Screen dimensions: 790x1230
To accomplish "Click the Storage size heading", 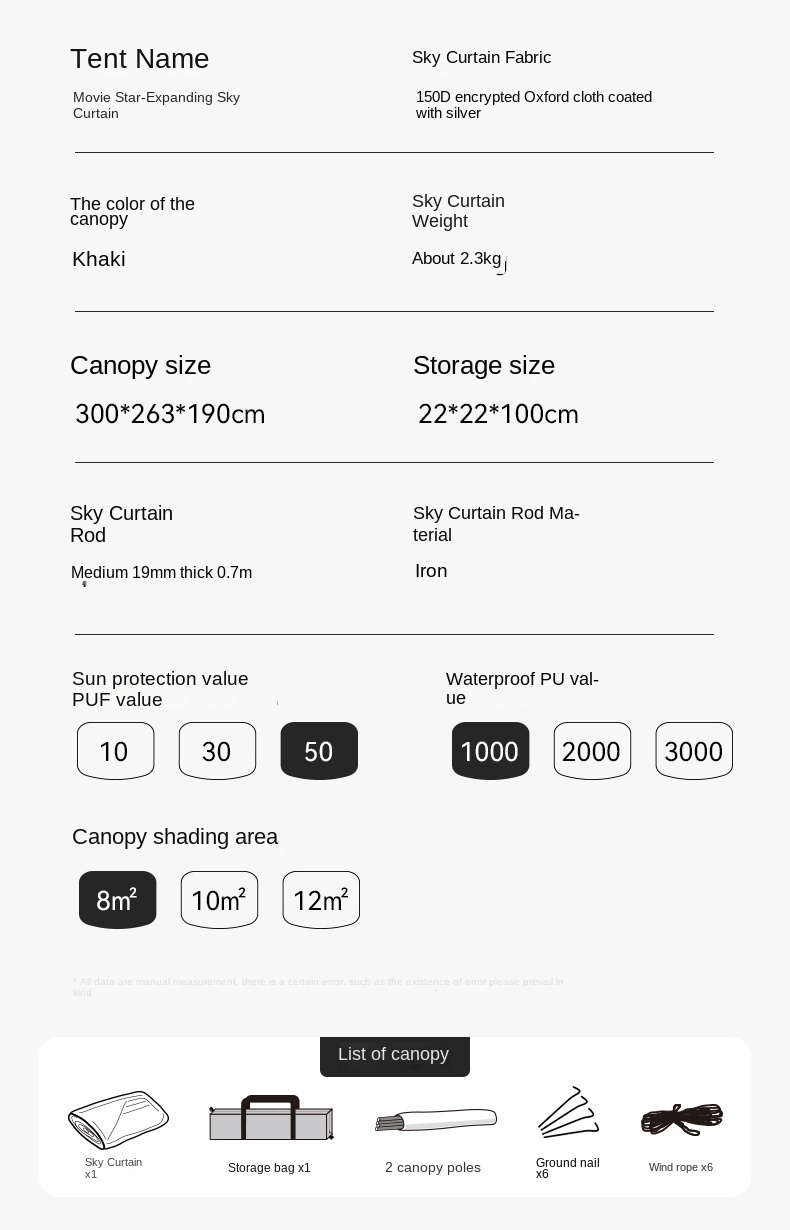I will [x=484, y=366].
